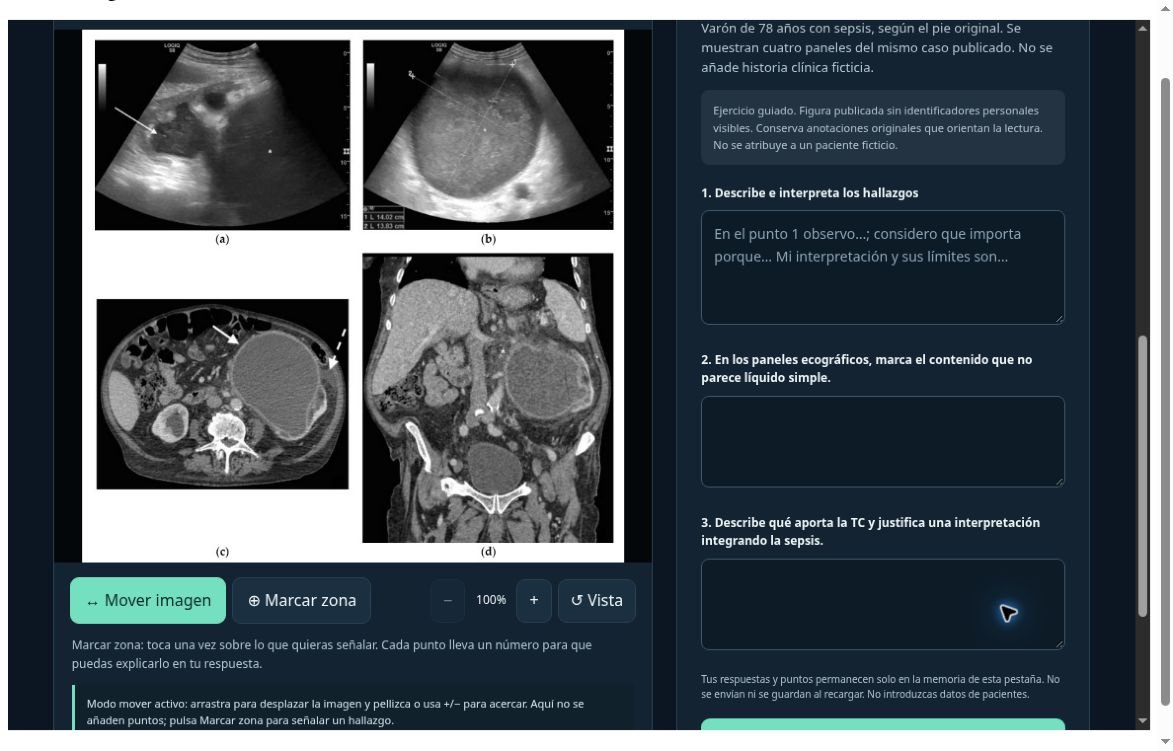Switch to Marcar zona marking mode
Viewport: 1173px width, 751px height.
pos(301,601)
